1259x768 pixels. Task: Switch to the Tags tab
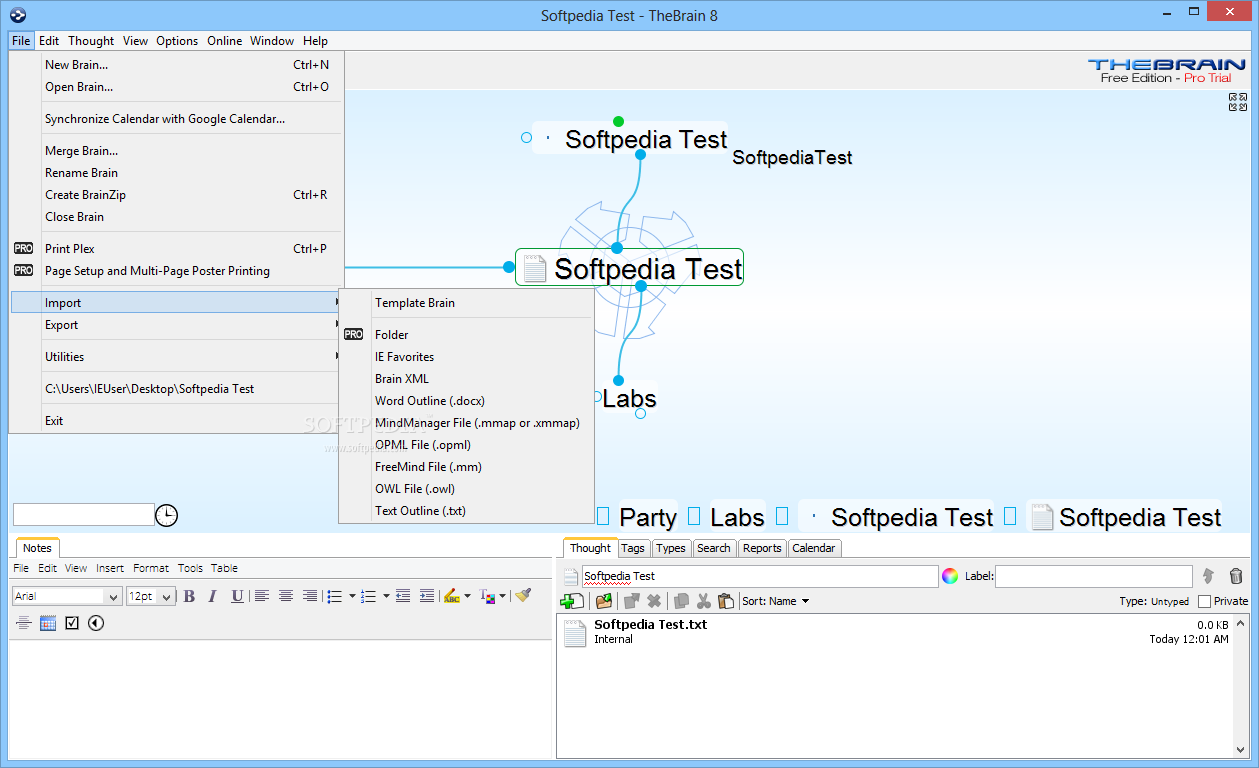633,548
